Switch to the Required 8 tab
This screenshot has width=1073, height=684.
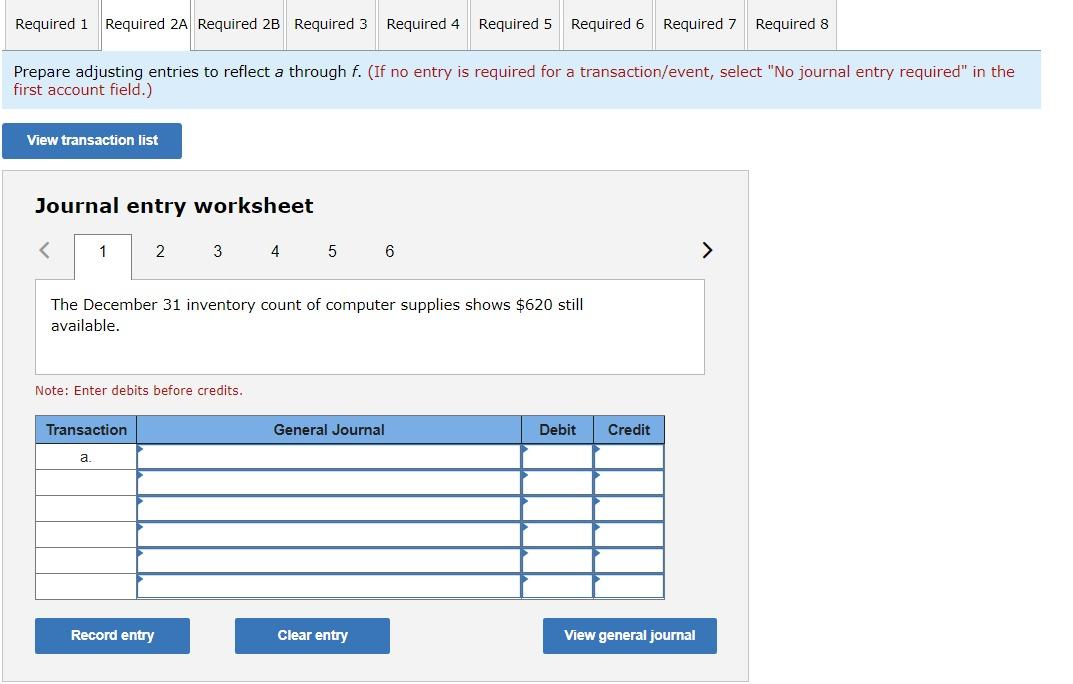tap(792, 25)
